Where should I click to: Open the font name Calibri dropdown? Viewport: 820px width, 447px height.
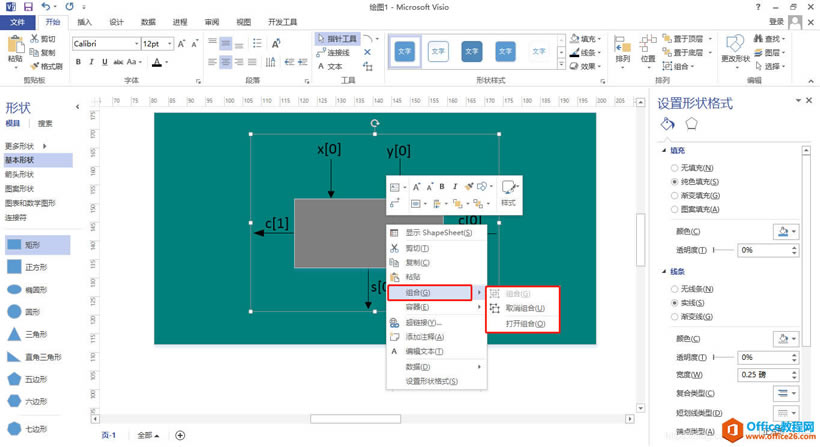[x=136, y=44]
